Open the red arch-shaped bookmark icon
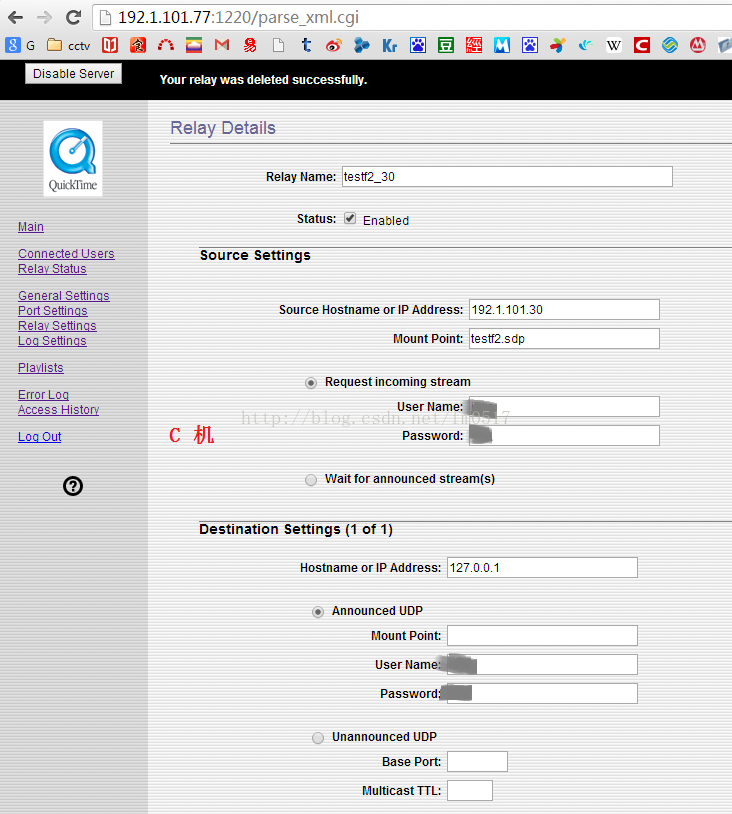The image size is (732, 814). point(166,46)
